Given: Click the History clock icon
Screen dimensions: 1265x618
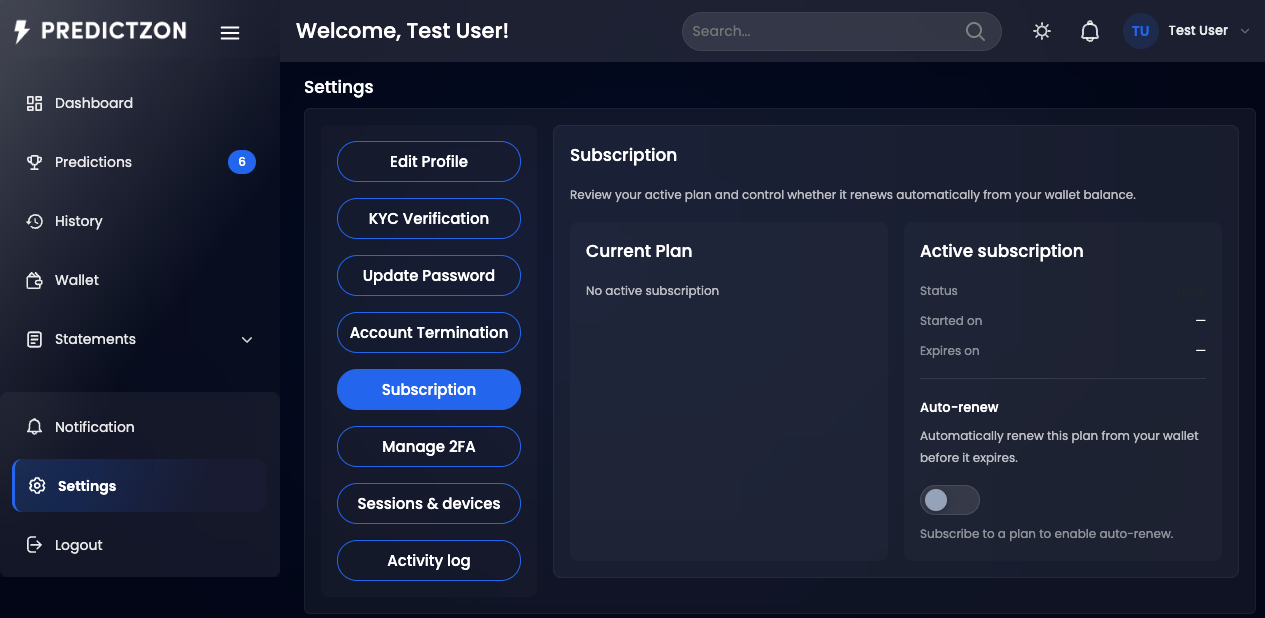Looking at the screenshot, I should [34, 221].
